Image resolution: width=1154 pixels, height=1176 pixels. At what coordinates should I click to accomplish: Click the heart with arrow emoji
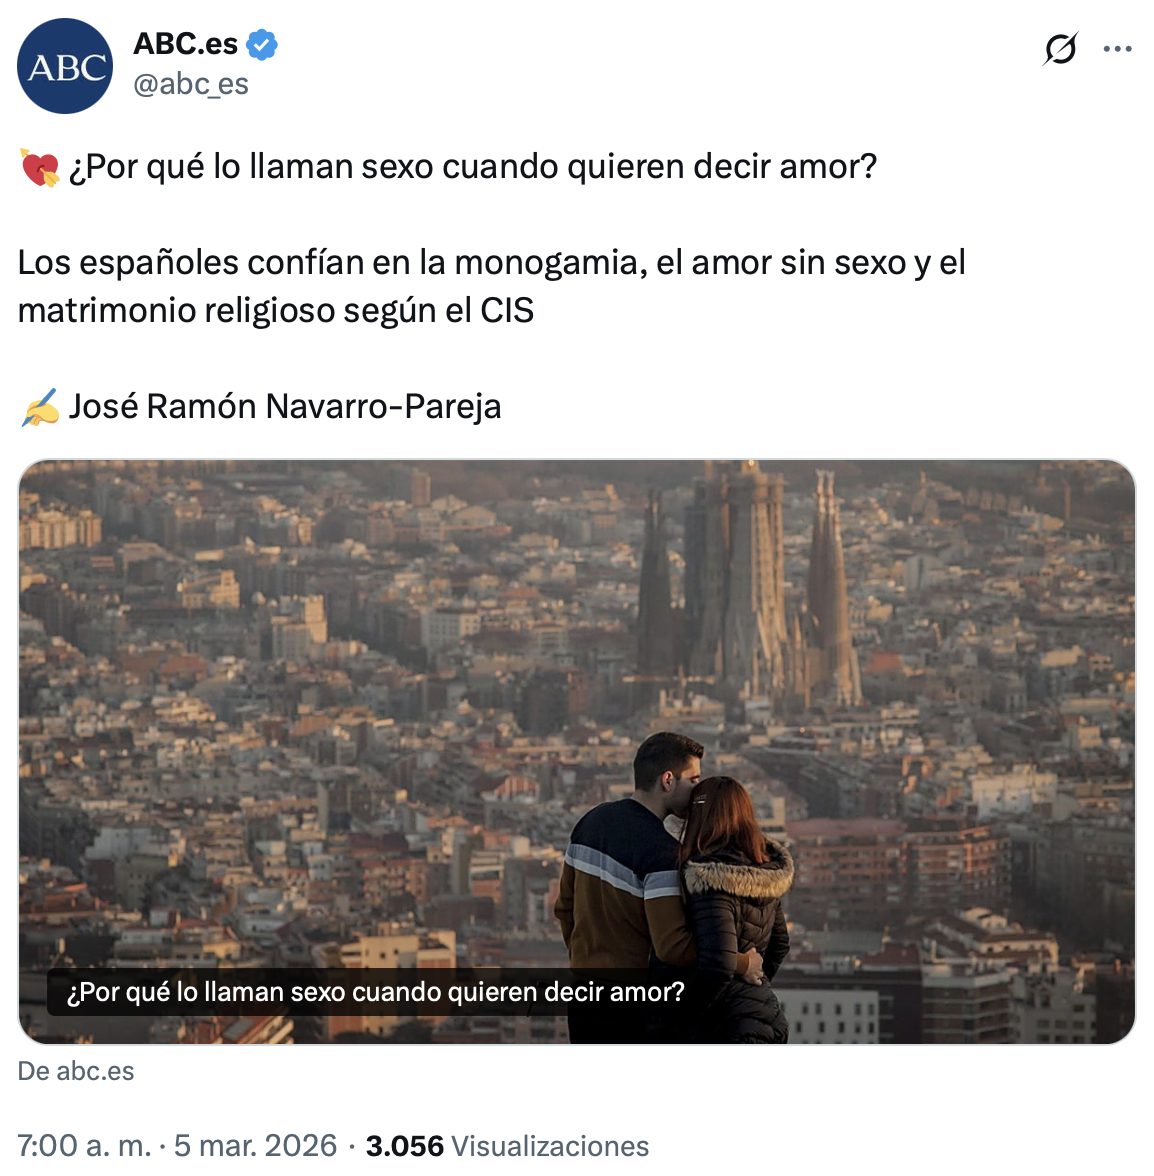tap(40, 166)
